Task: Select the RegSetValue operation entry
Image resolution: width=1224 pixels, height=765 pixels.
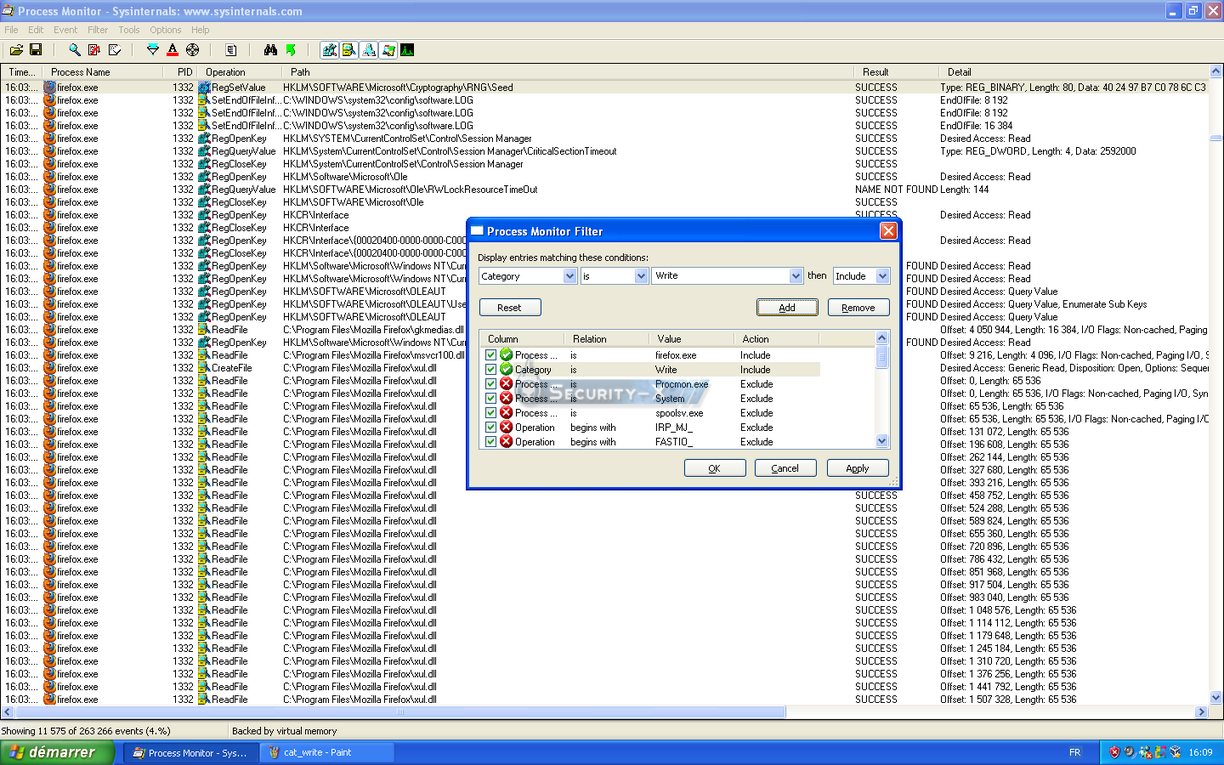Action: tap(238, 88)
